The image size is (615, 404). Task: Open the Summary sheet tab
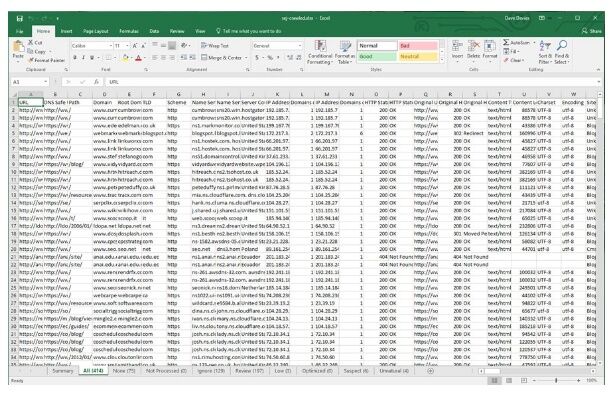tap(63, 371)
